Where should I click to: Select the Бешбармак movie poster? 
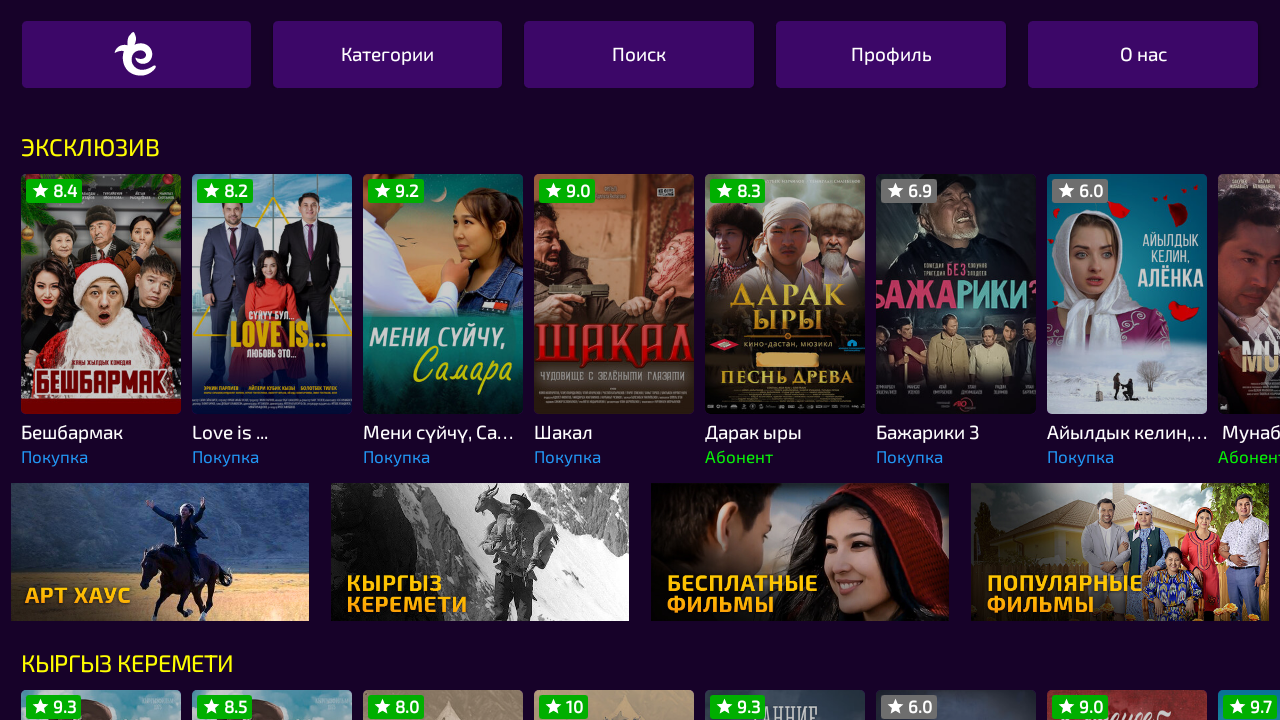point(101,294)
